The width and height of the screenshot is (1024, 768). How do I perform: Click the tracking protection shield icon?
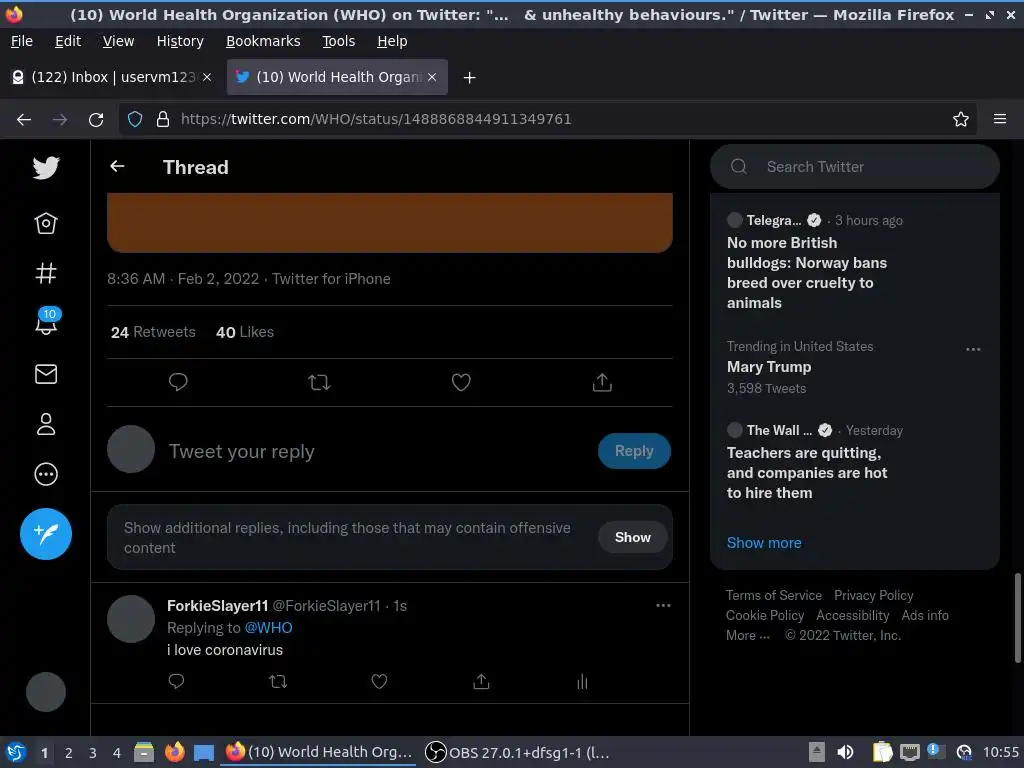coord(135,119)
